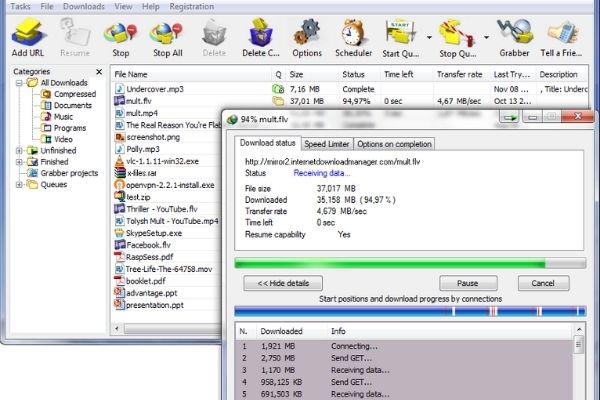Open the Scheduler clock icon
This screenshot has height=400, width=600.
click(x=353, y=33)
